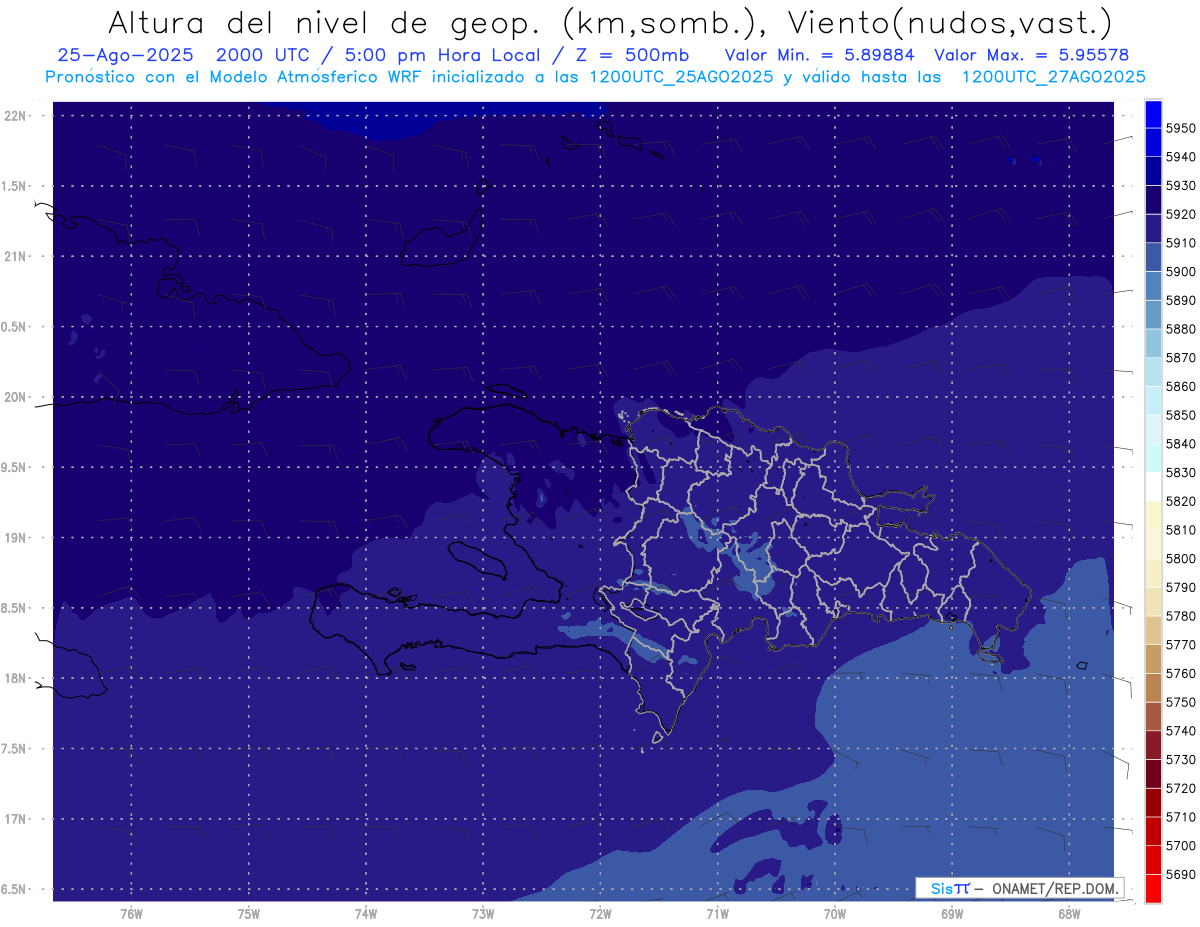Screen dimensions: 1200x927
Task: Click the legend value '5950'
Action: coord(1181,128)
